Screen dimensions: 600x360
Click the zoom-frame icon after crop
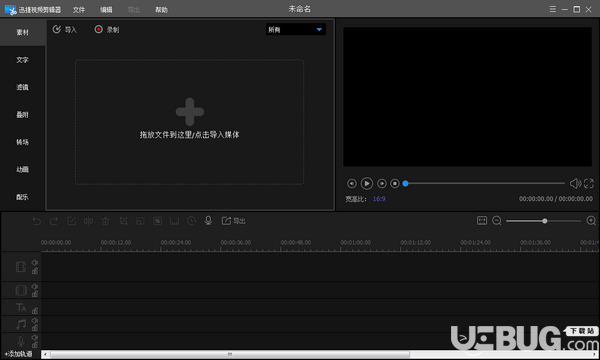point(140,221)
